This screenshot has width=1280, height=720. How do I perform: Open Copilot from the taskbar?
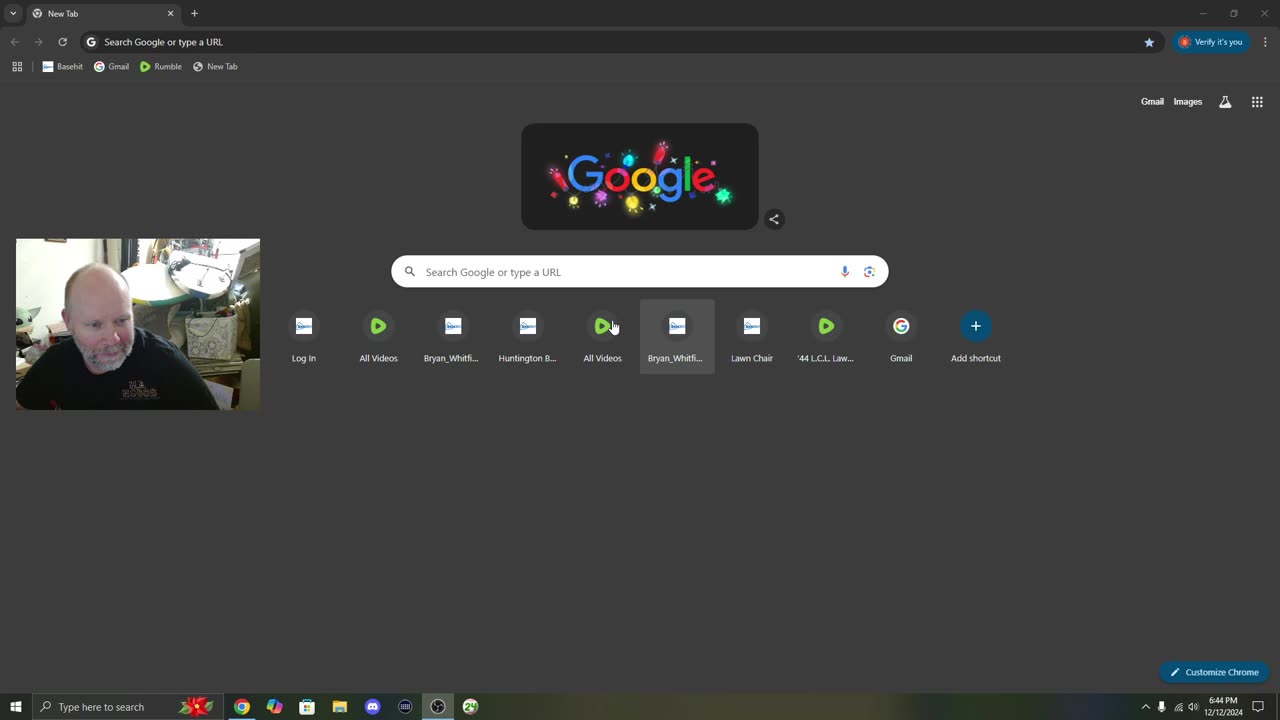click(x=274, y=707)
